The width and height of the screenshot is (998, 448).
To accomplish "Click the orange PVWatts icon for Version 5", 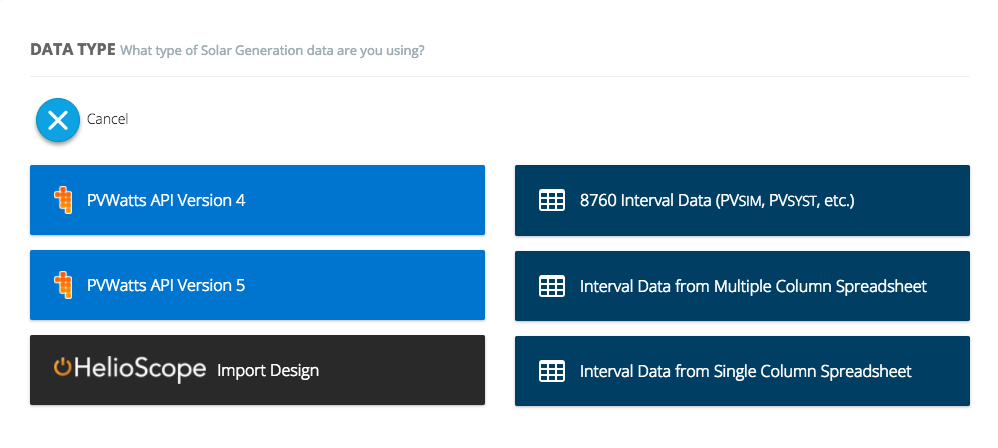I will [62, 285].
